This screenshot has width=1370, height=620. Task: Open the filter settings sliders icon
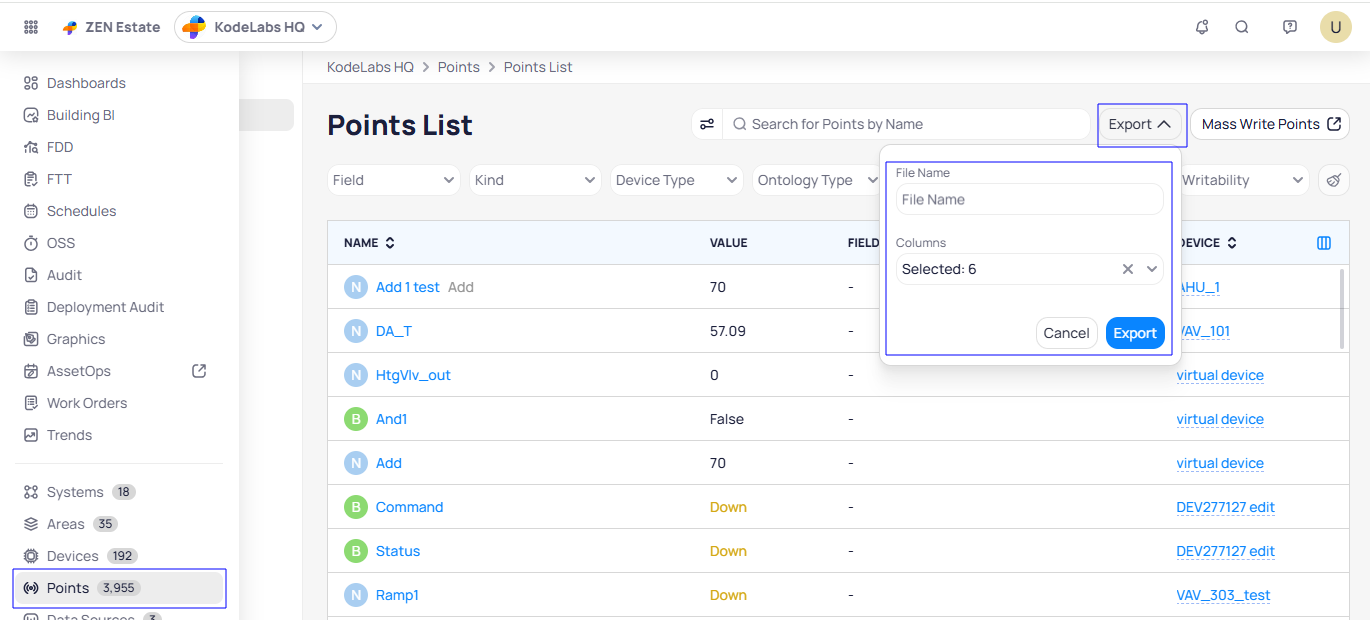(x=707, y=124)
